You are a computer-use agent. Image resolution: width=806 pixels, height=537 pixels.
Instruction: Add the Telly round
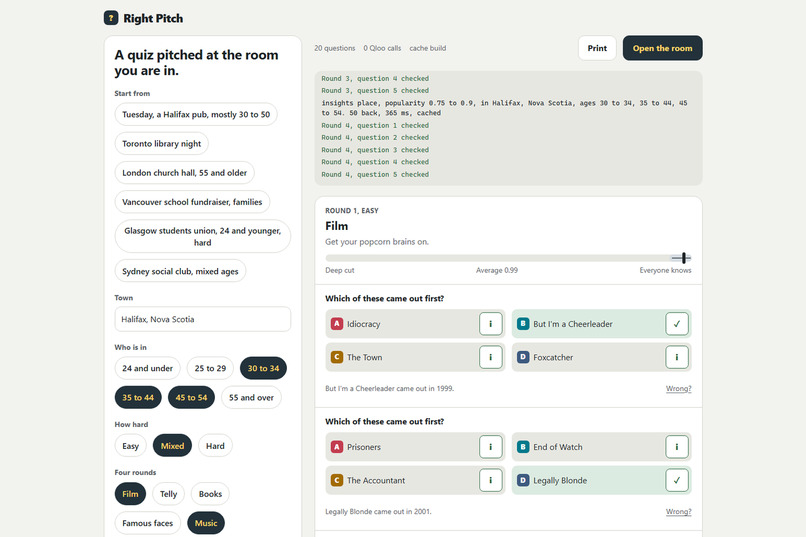[169, 494]
